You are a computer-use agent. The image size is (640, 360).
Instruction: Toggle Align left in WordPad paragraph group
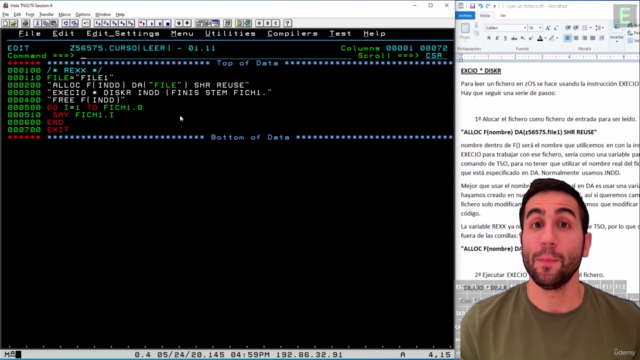[x=568, y=38]
